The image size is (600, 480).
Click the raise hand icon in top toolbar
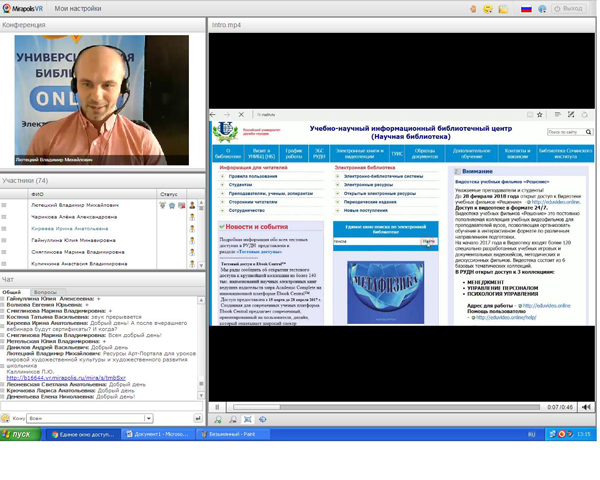point(473,9)
